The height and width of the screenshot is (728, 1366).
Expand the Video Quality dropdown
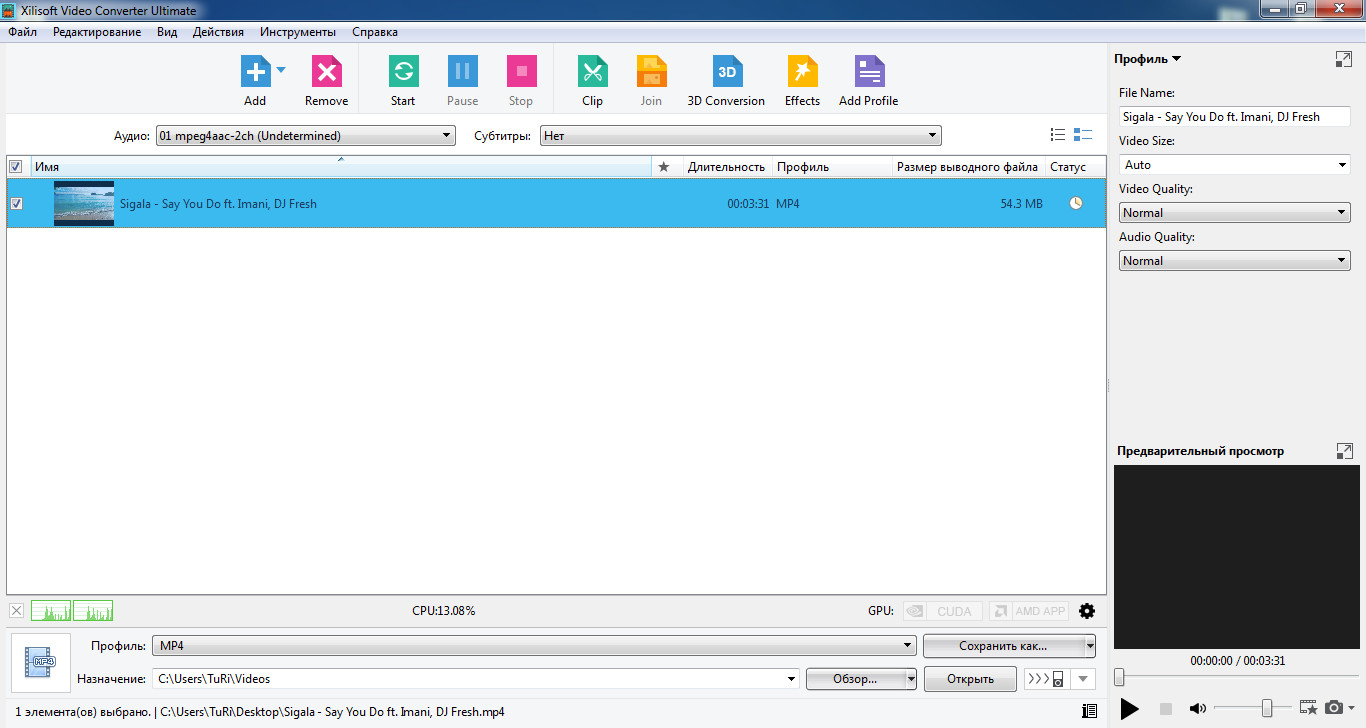(x=1234, y=213)
